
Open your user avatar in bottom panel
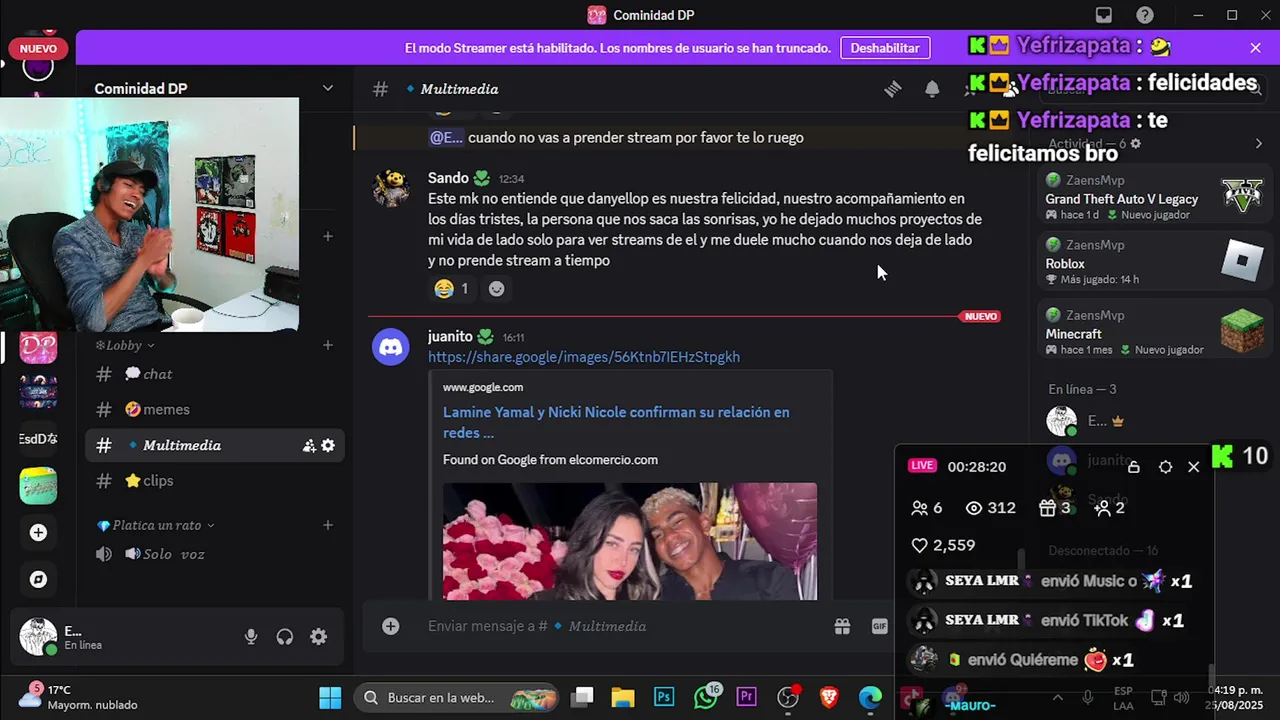pyautogui.click(x=38, y=636)
